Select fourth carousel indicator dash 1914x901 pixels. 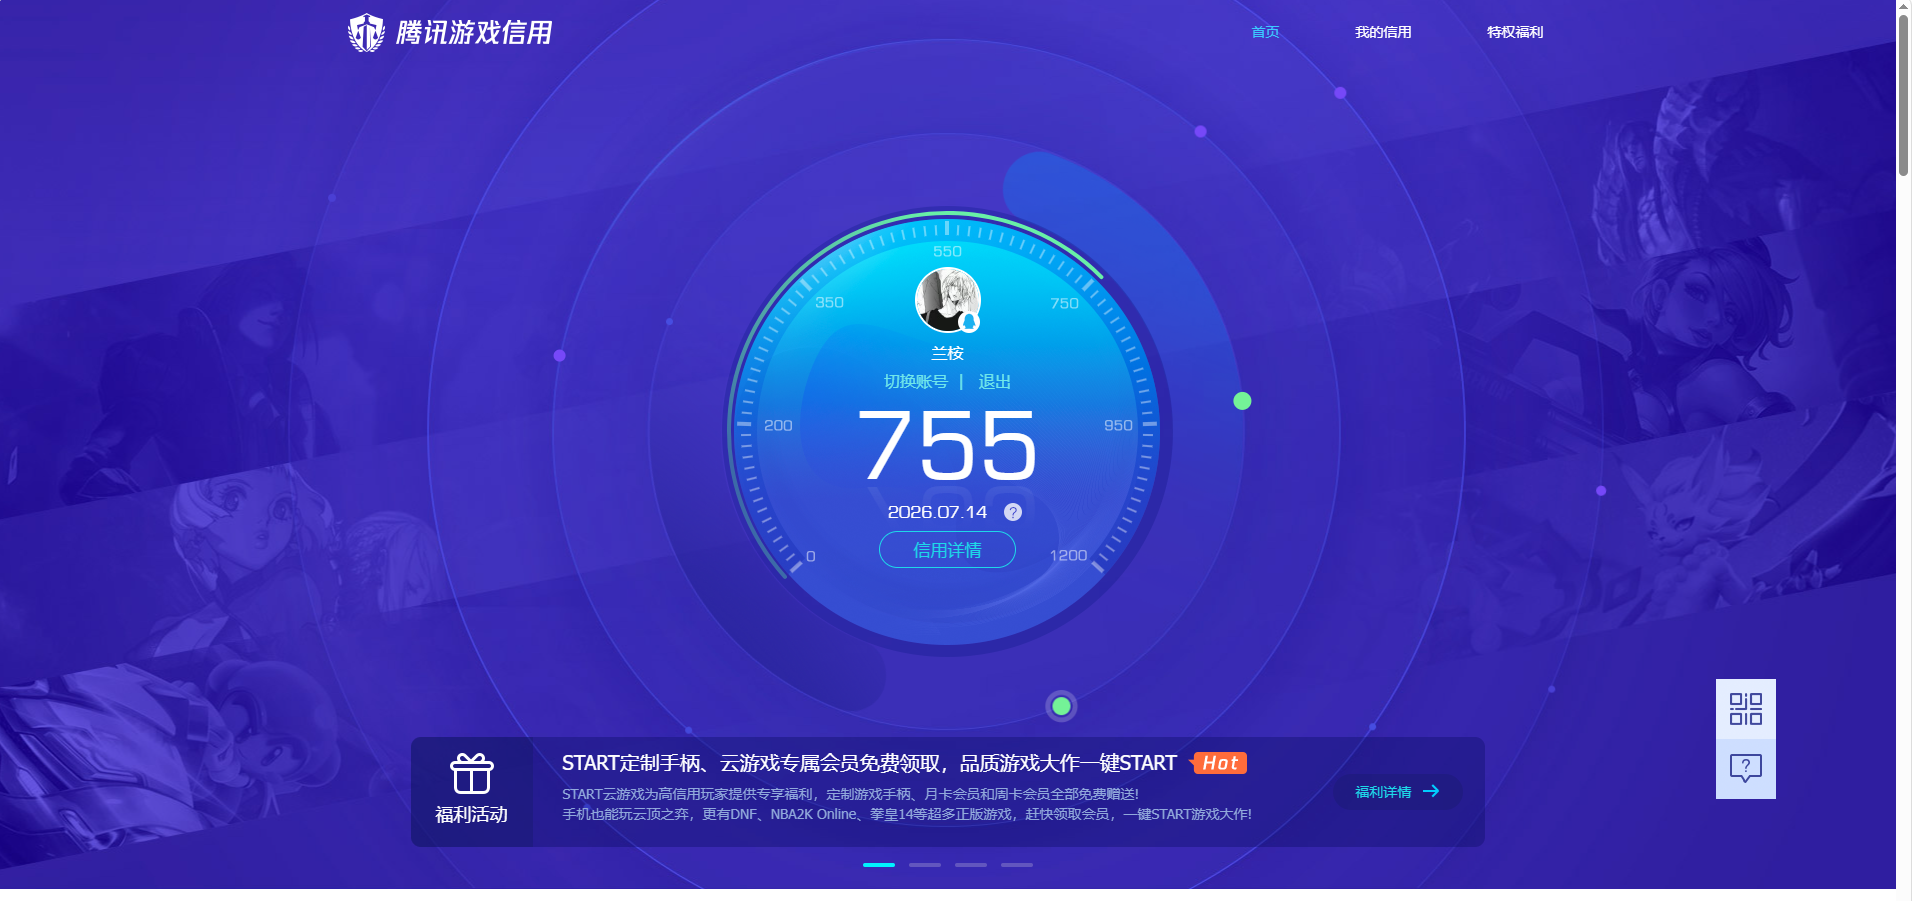coord(1017,865)
